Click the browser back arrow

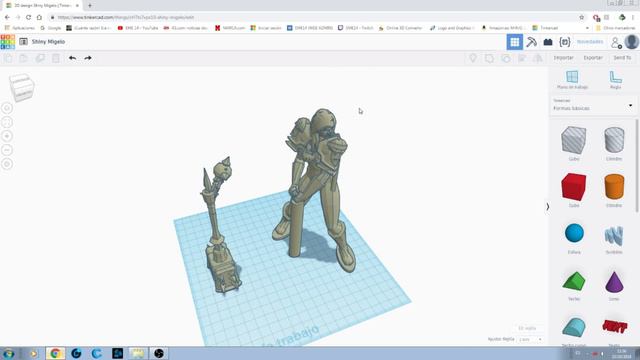click(x=7, y=17)
